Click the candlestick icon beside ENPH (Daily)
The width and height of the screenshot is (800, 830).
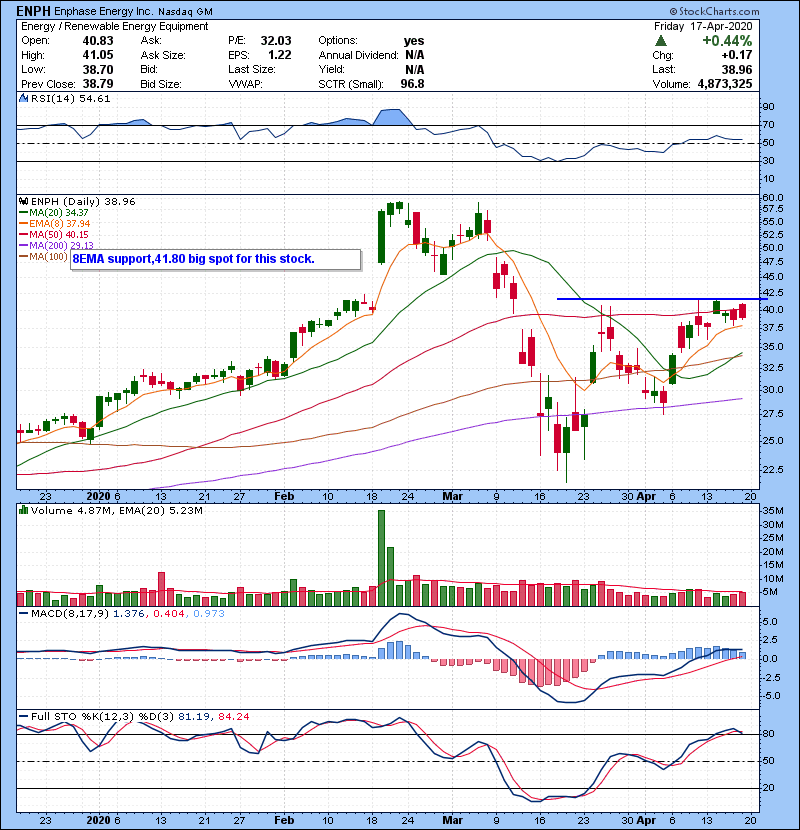pyautogui.click(x=23, y=202)
